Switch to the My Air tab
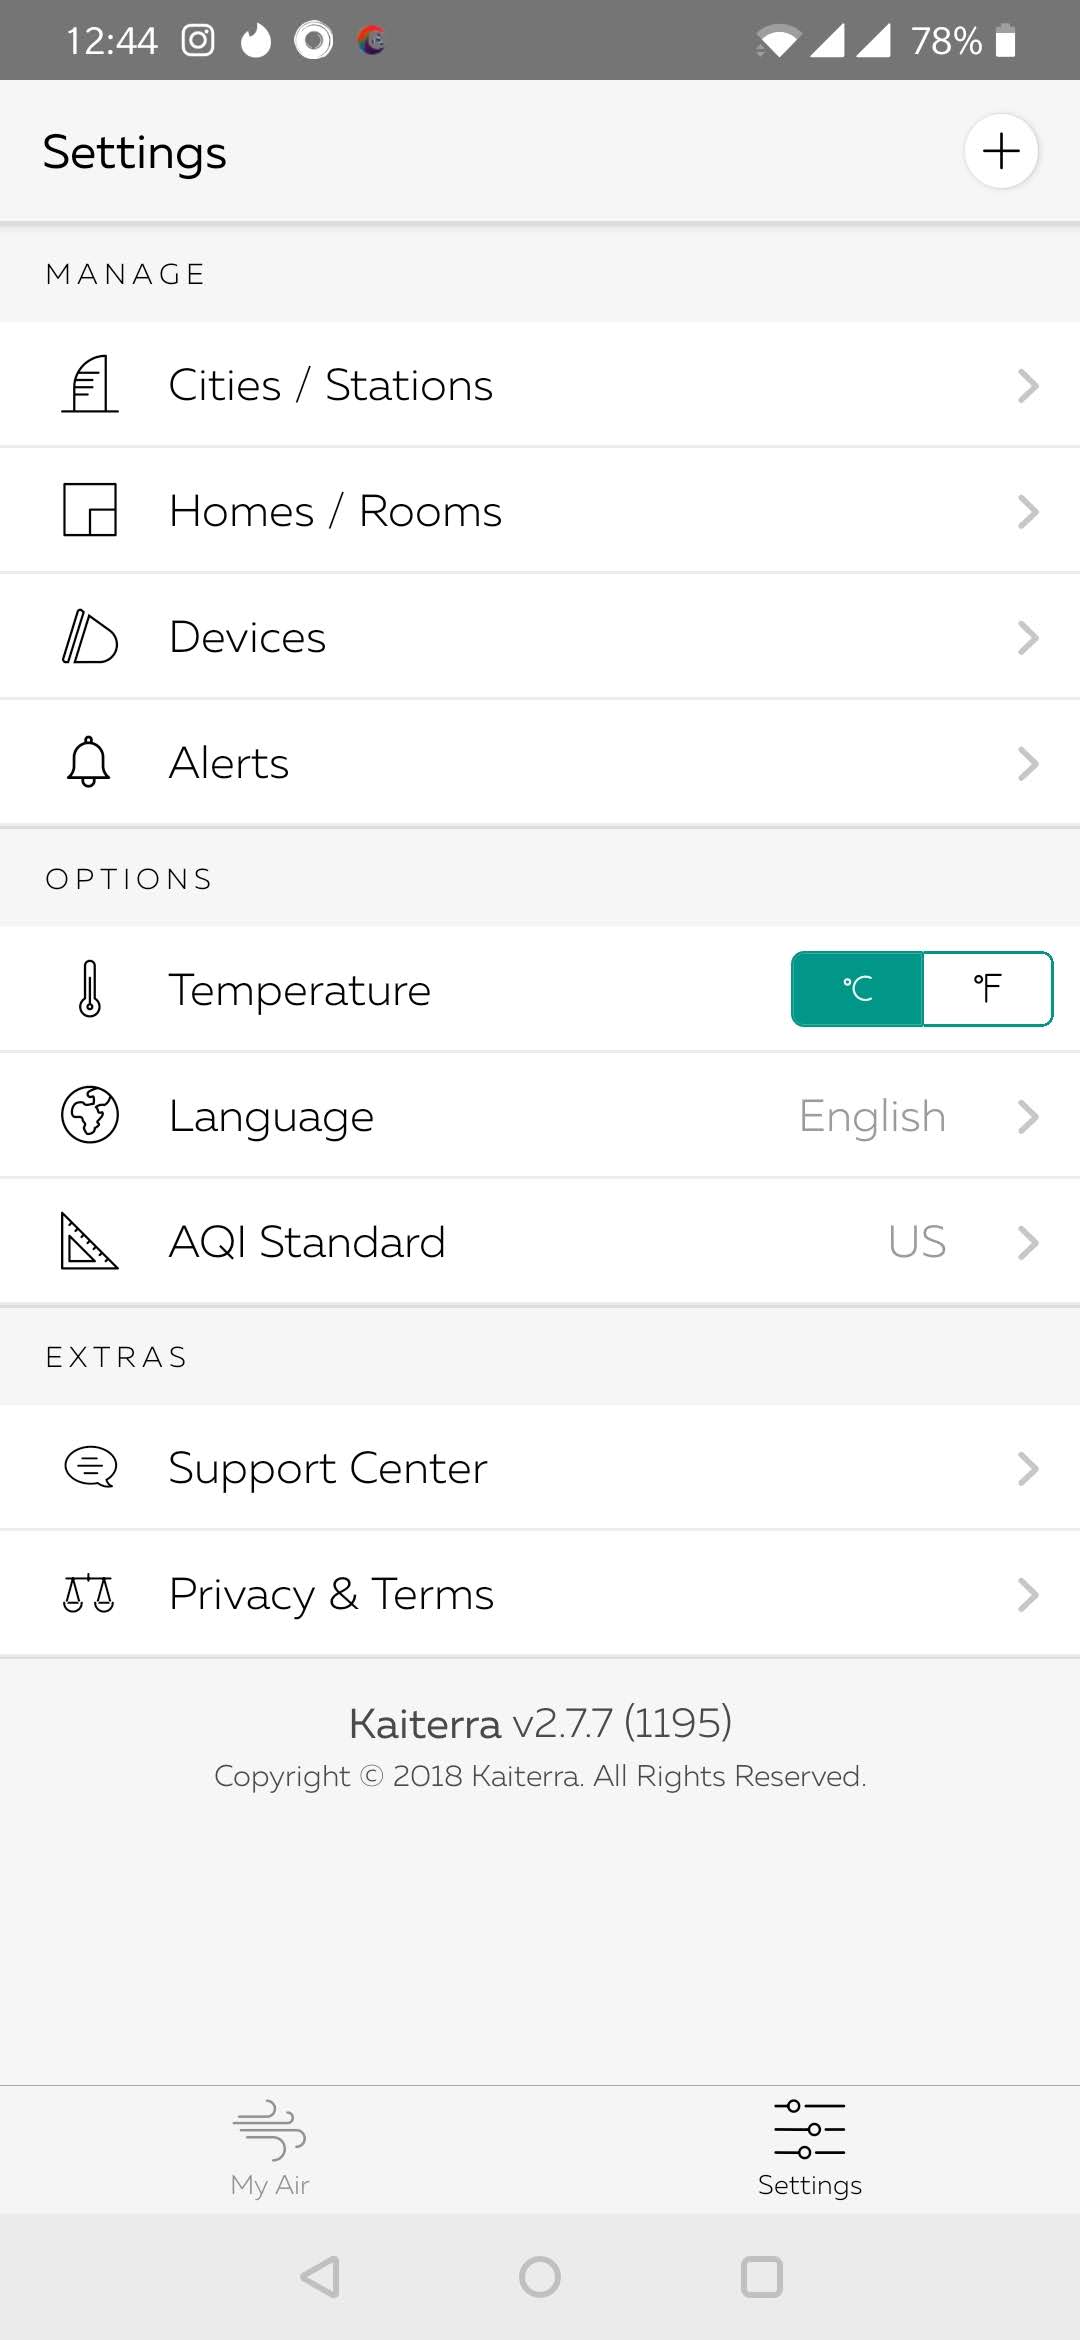Viewport: 1080px width, 2340px height. coord(270,2148)
